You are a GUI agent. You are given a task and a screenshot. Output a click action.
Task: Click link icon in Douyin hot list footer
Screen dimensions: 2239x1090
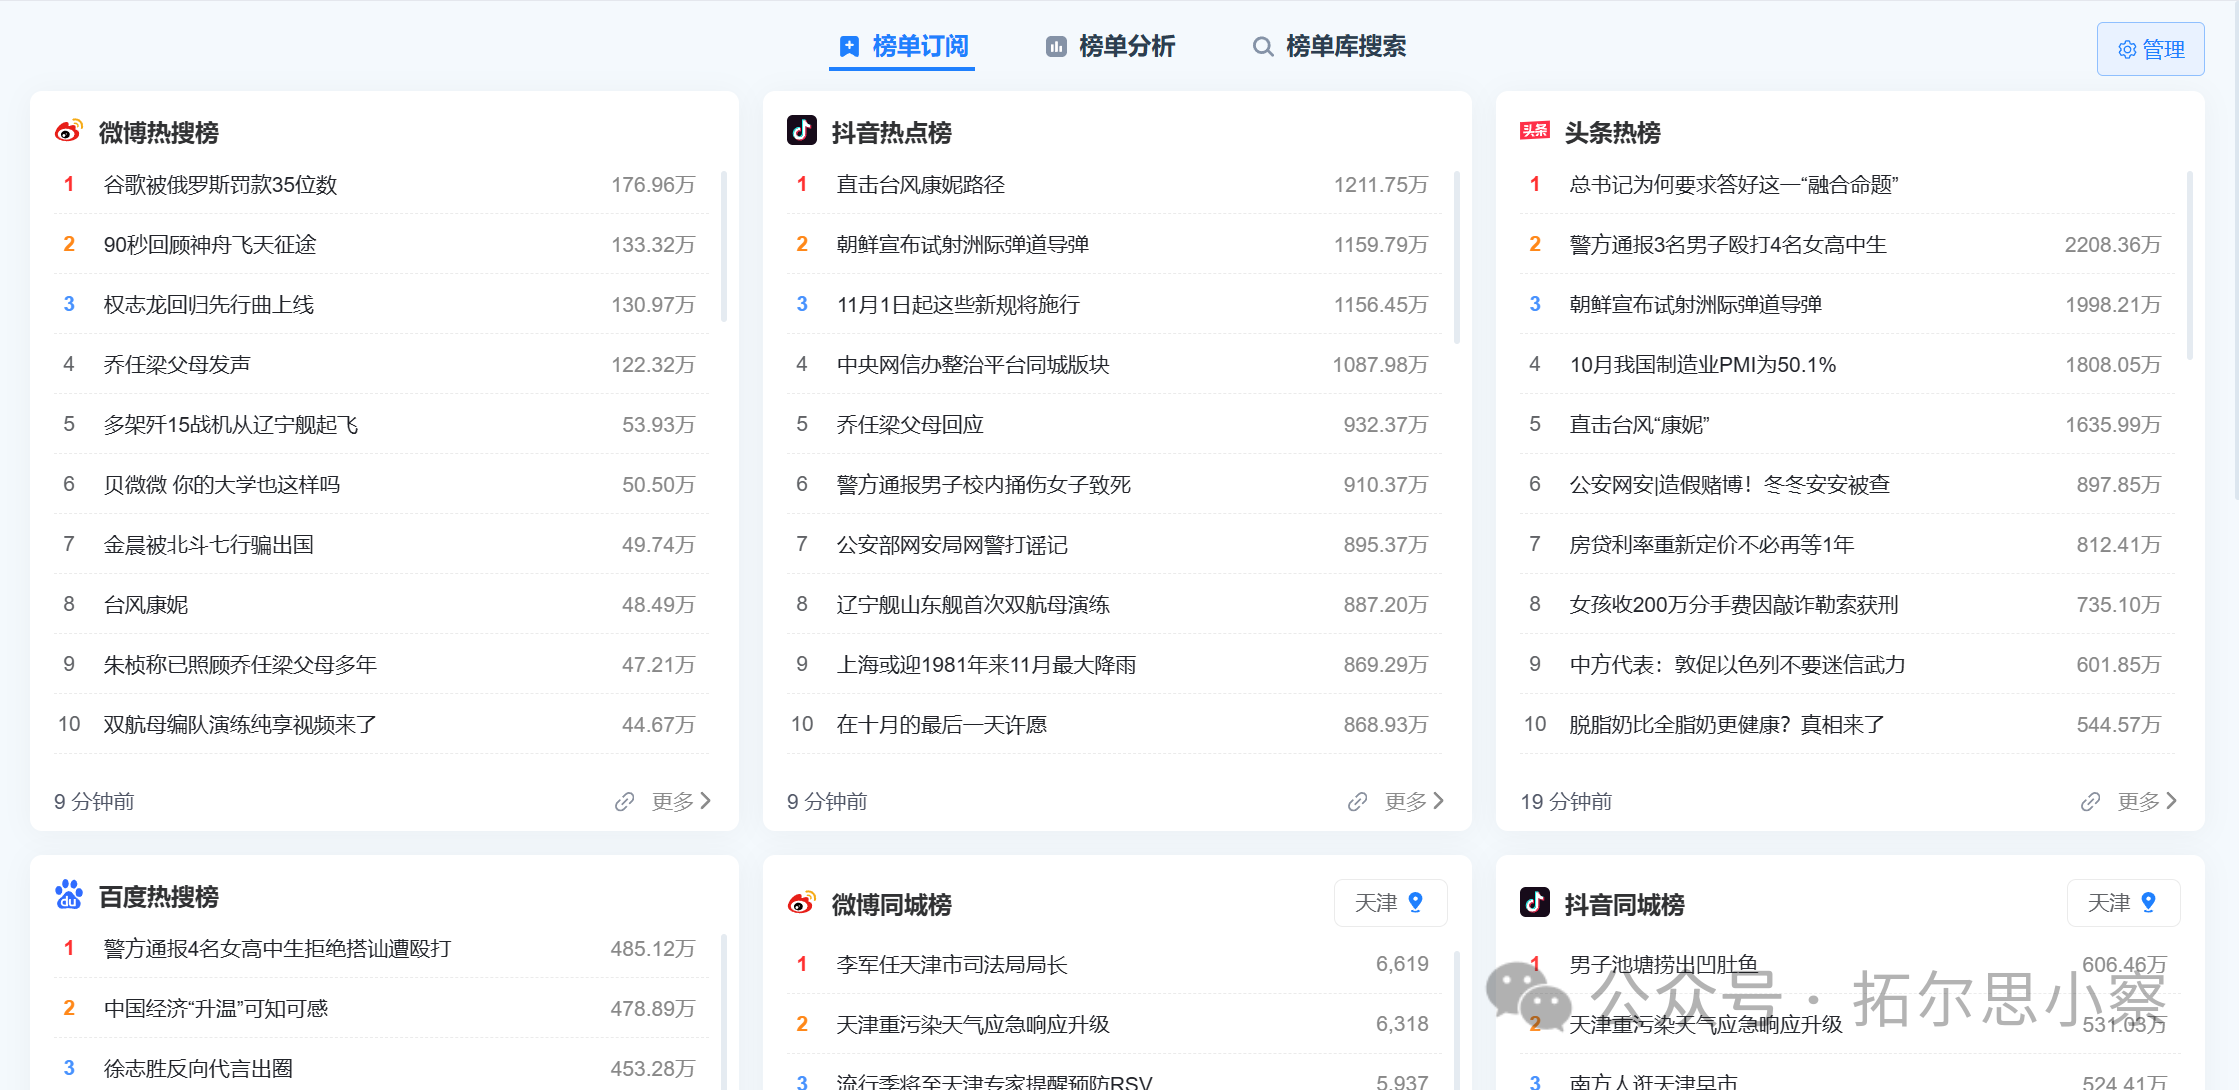click(x=1357, y=802)
